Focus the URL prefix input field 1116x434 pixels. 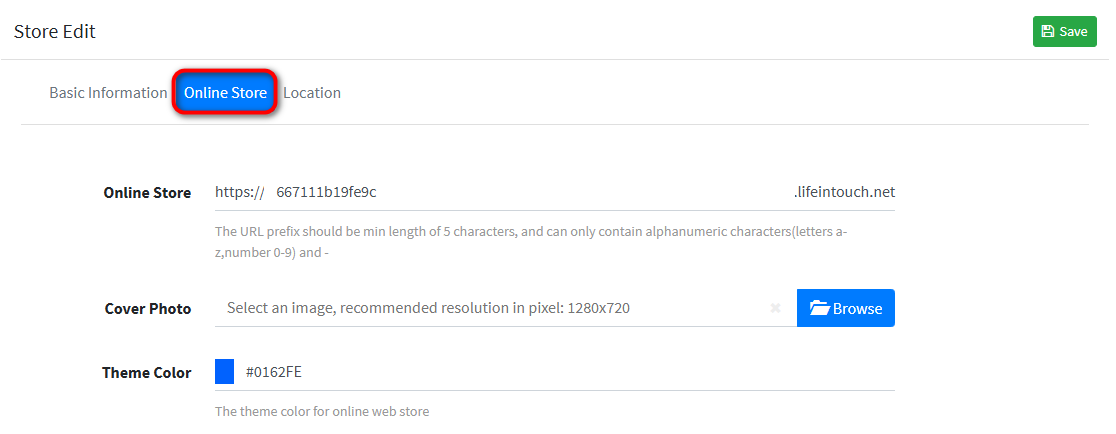tap(530, 192)
